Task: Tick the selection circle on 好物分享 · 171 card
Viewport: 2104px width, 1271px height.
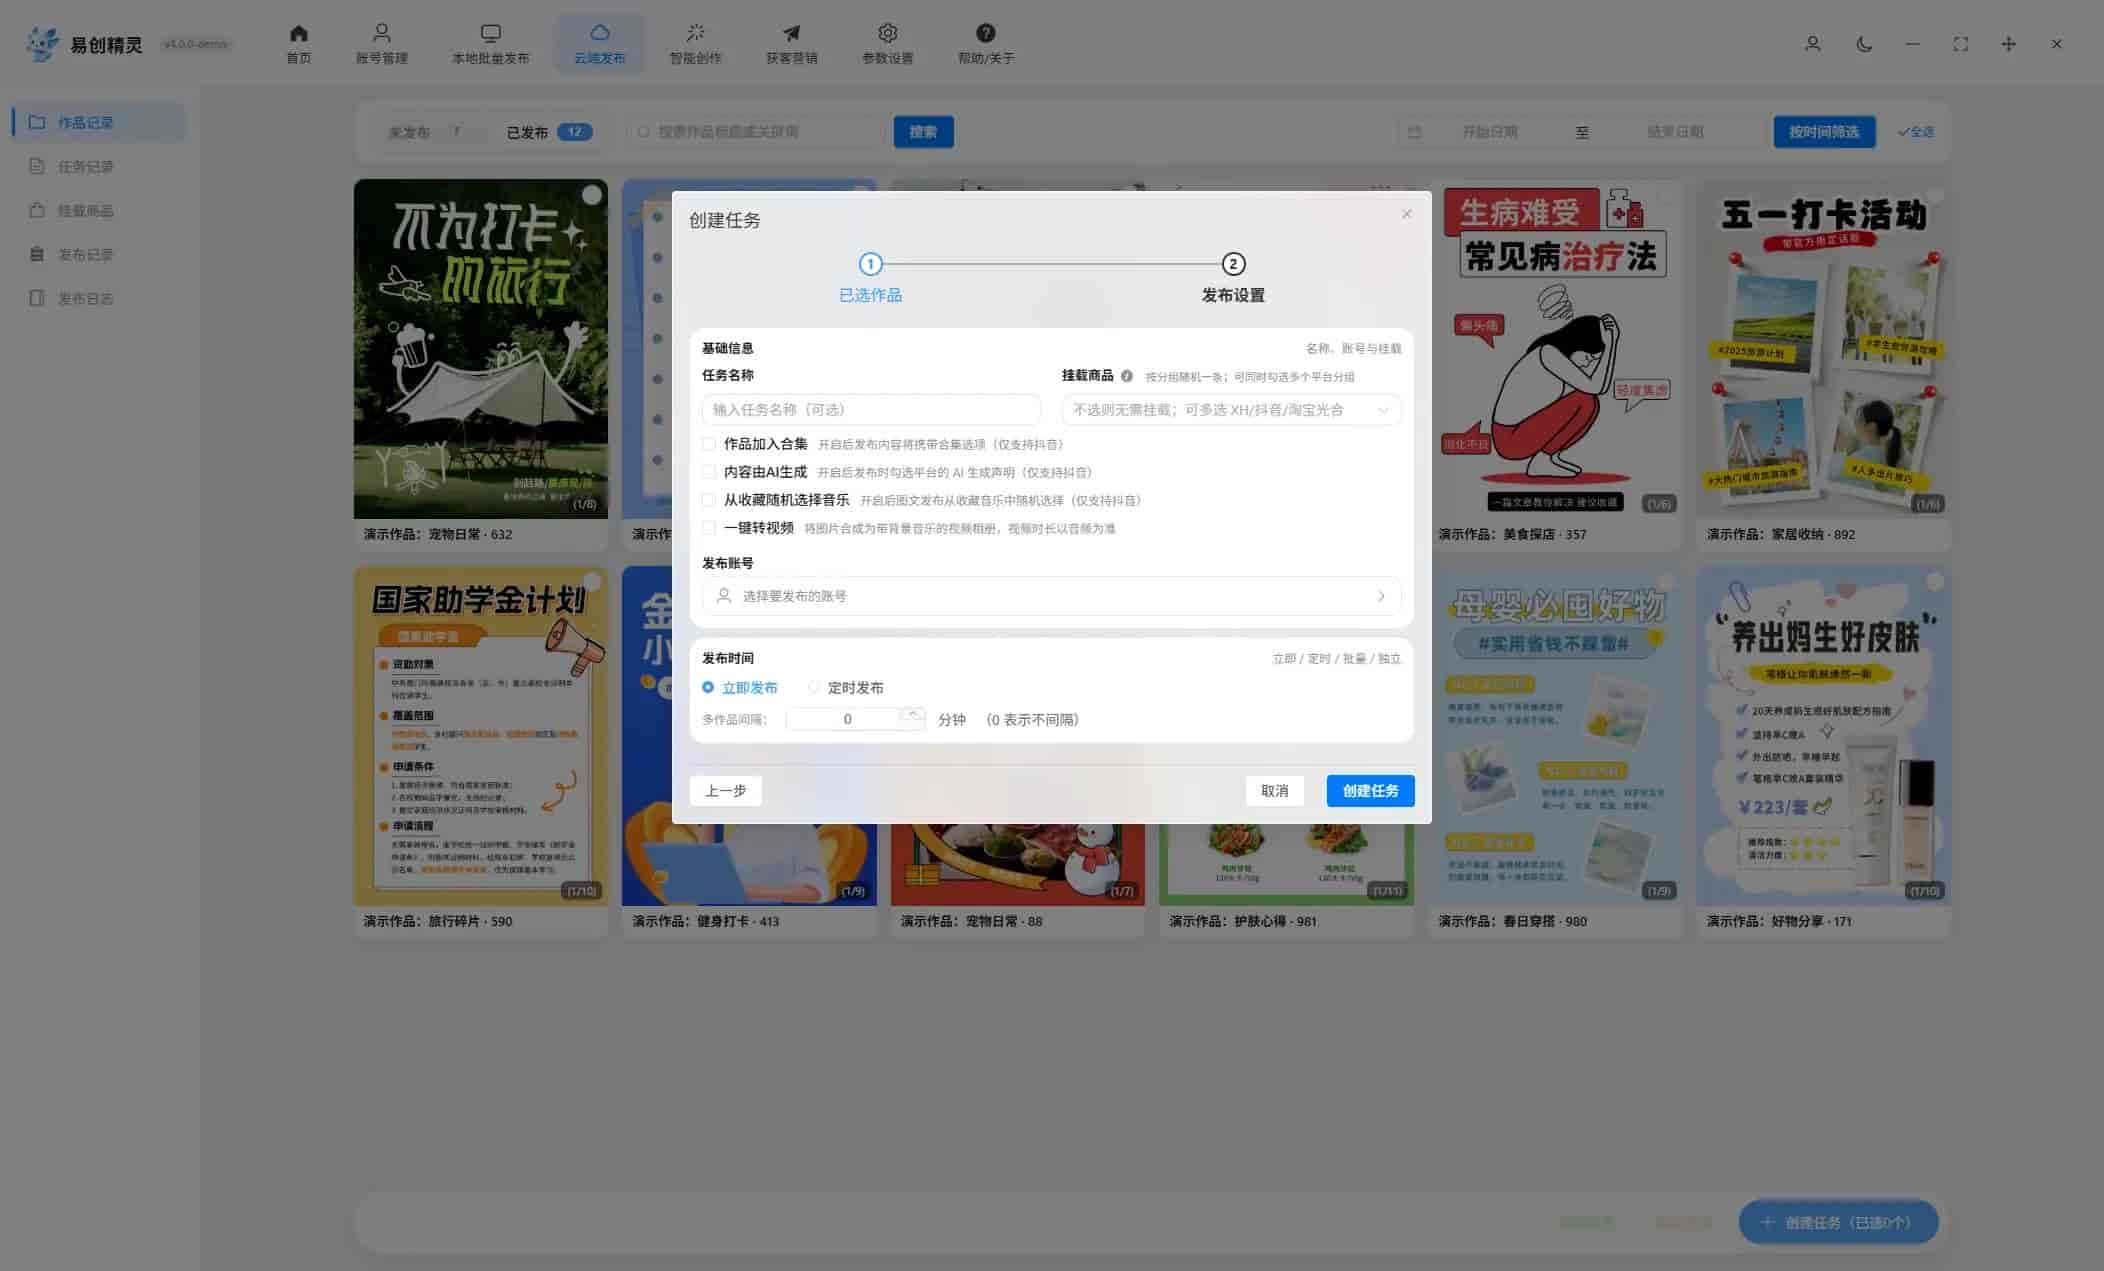Action: (1935, 582)
